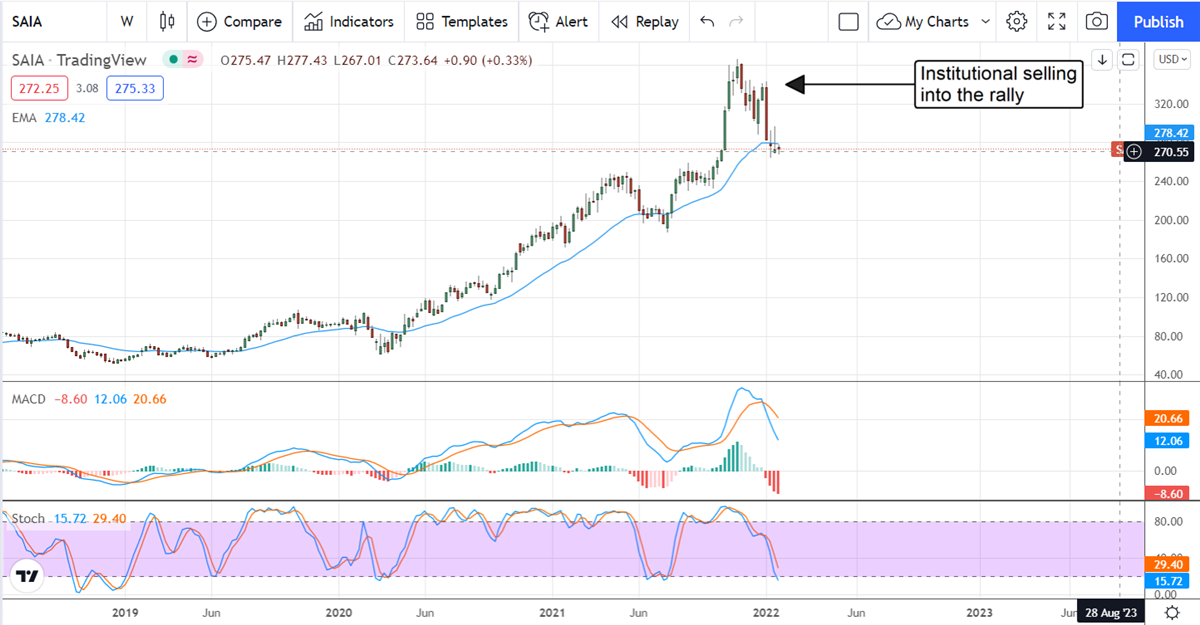Screen dimensions: 1200x625
Task: Select the SAIA · TradingView legend title
Action: 78,60
